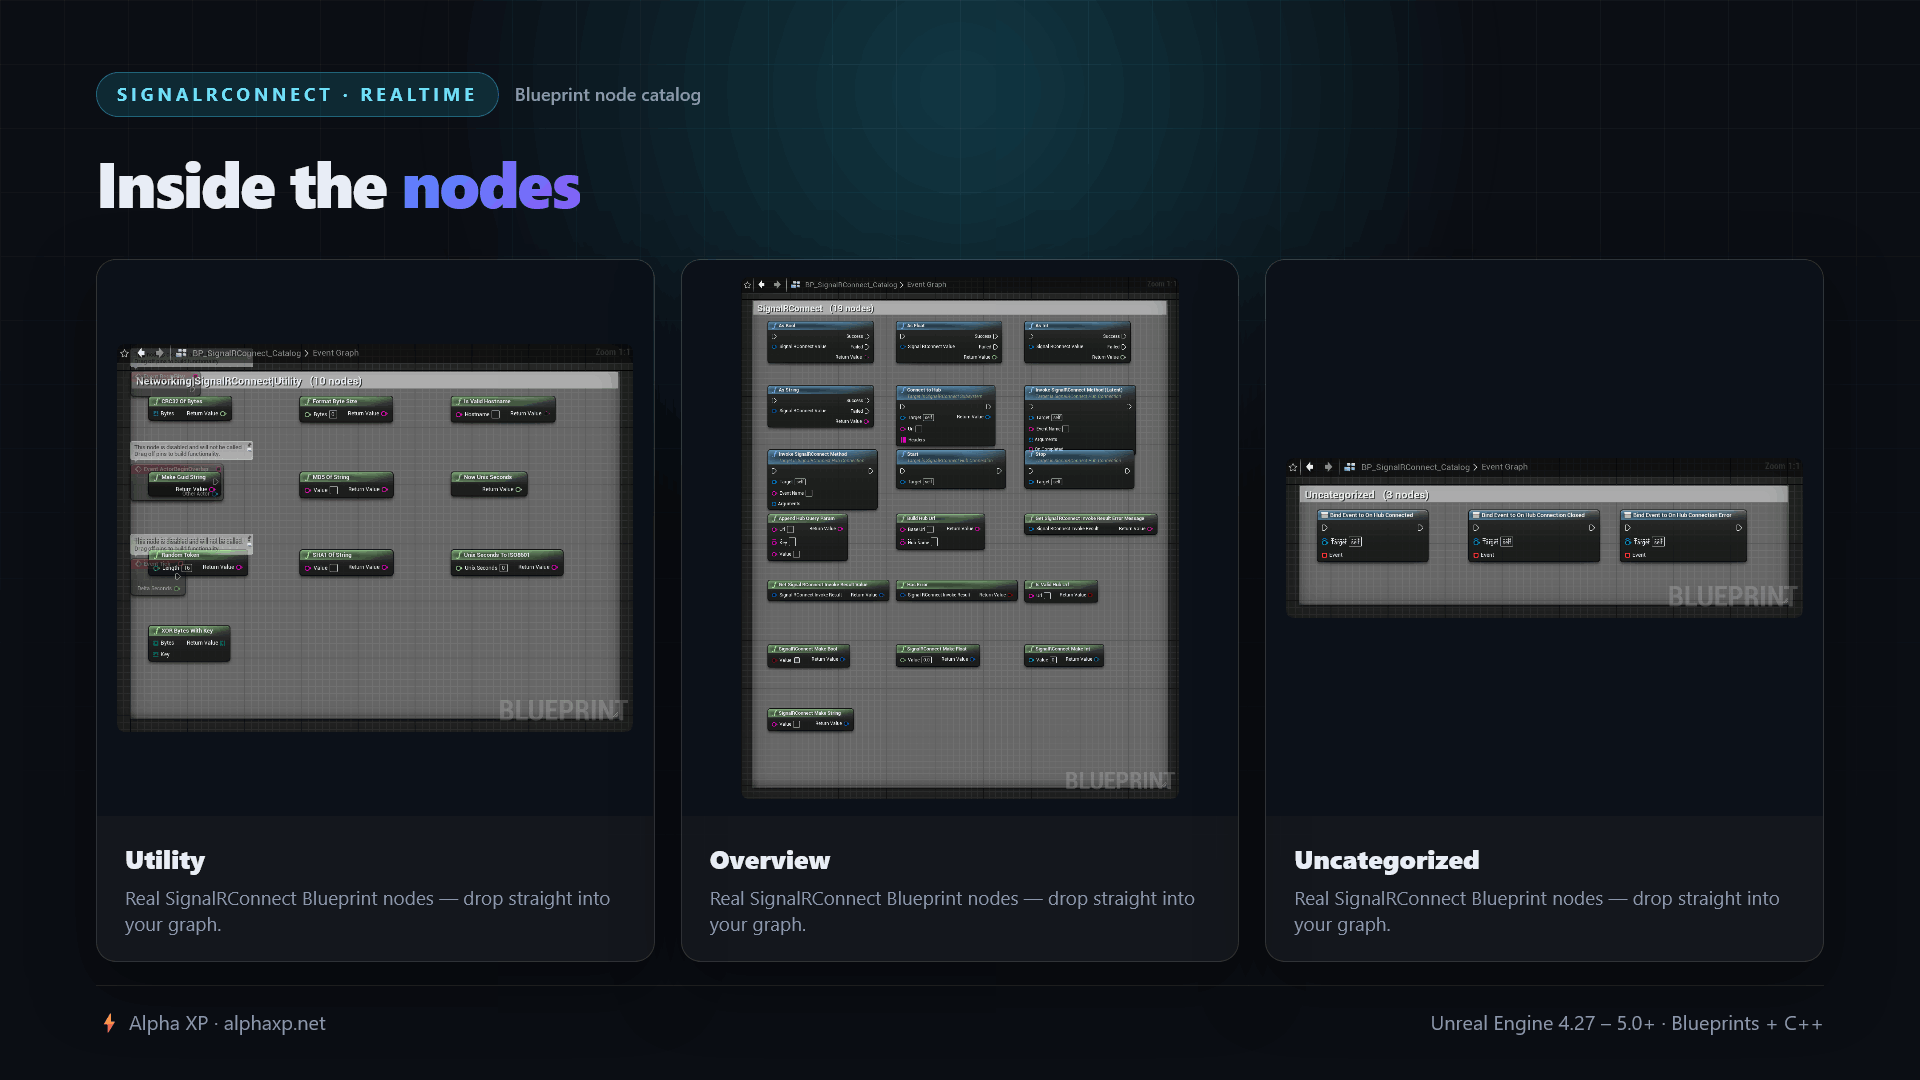Click the Utility card title
The image size is (1920, 1080).
[x=165, y=860]
